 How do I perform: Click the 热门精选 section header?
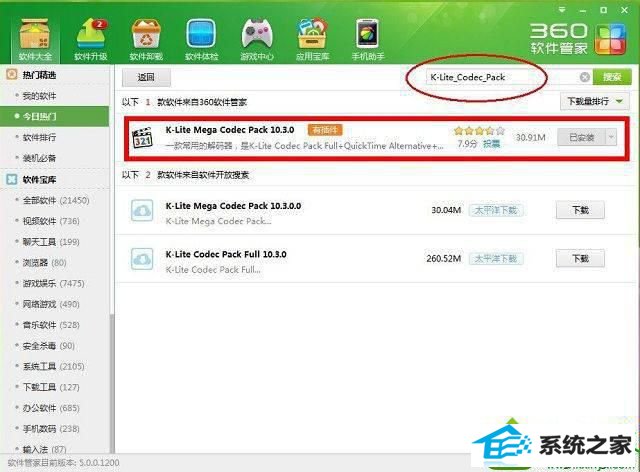[39, 75]
